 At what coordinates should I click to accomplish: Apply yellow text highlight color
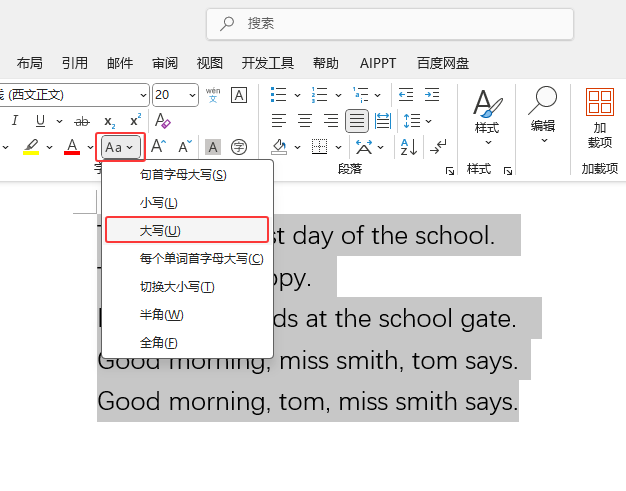[31, 147]
